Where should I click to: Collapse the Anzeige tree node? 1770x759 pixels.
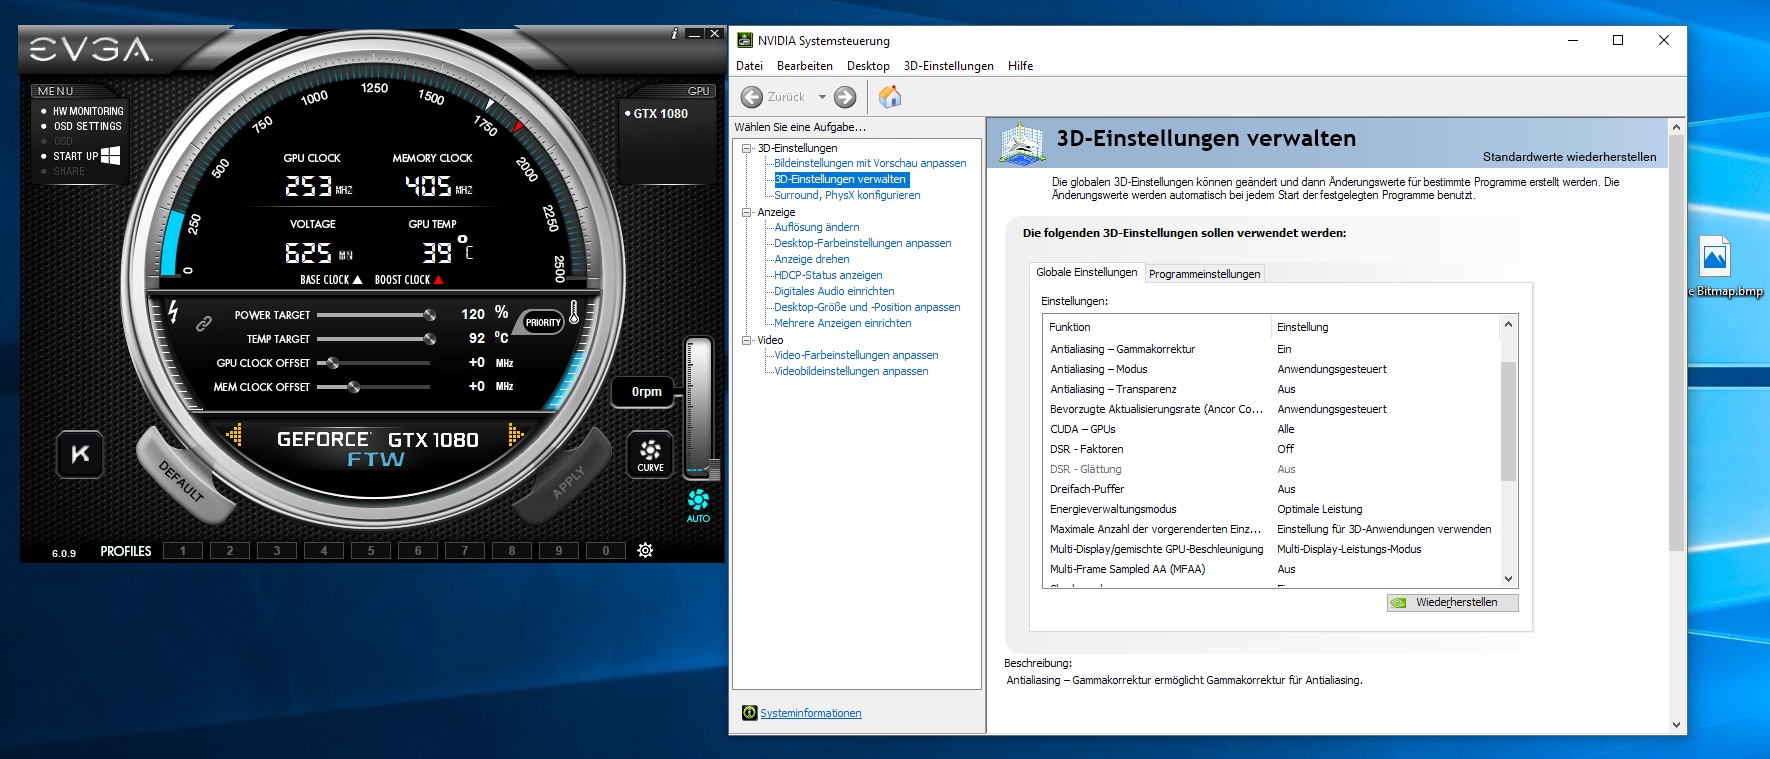click(x=747, y=212)
